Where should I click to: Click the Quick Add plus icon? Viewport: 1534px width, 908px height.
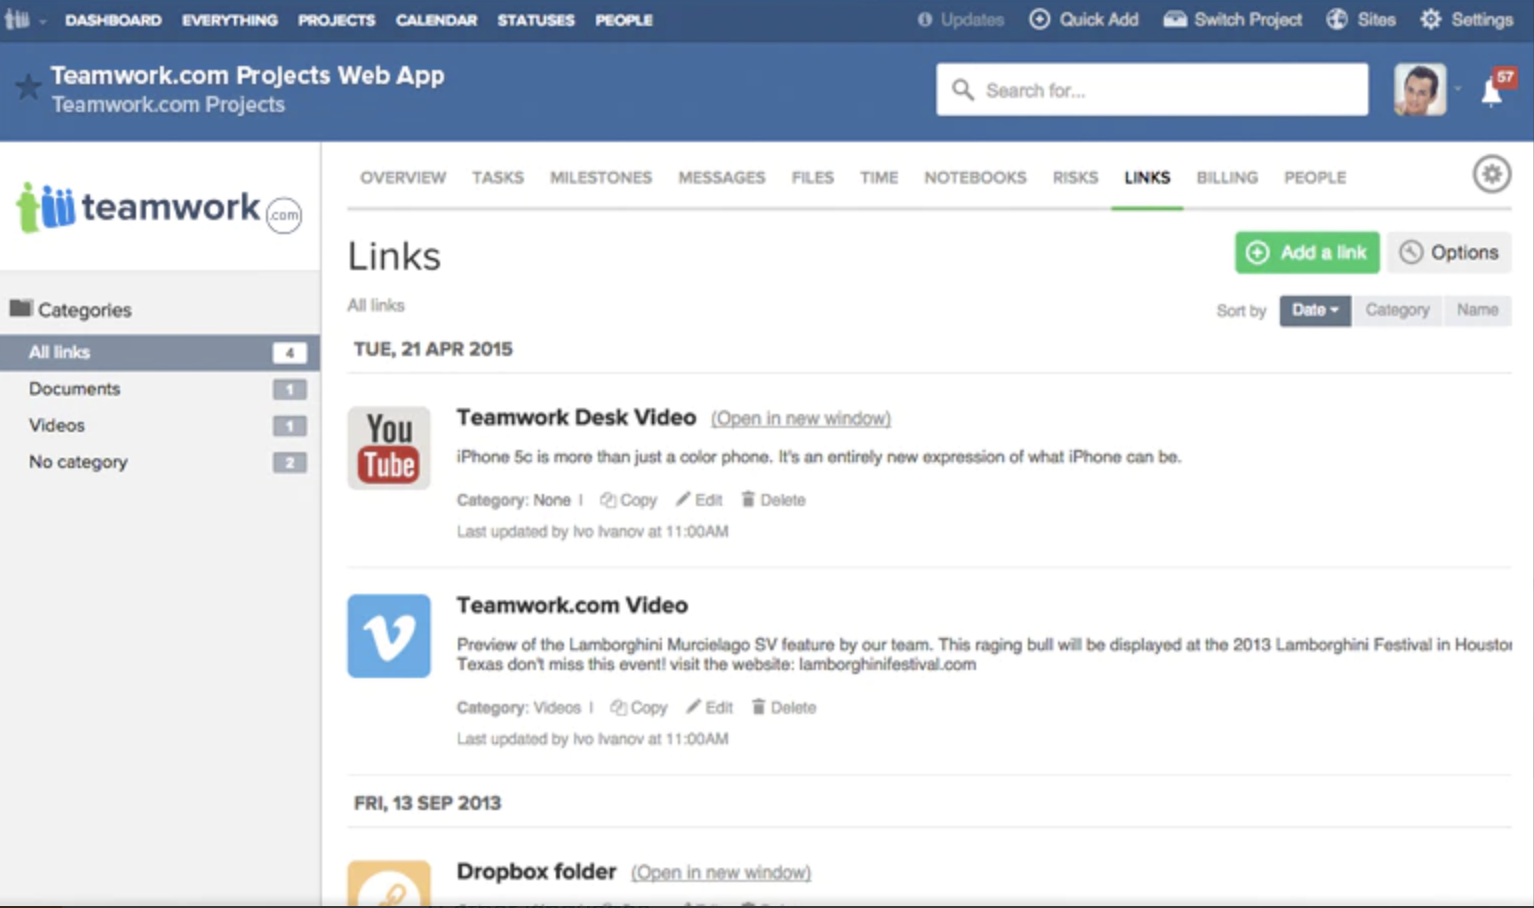(1040, 19)
